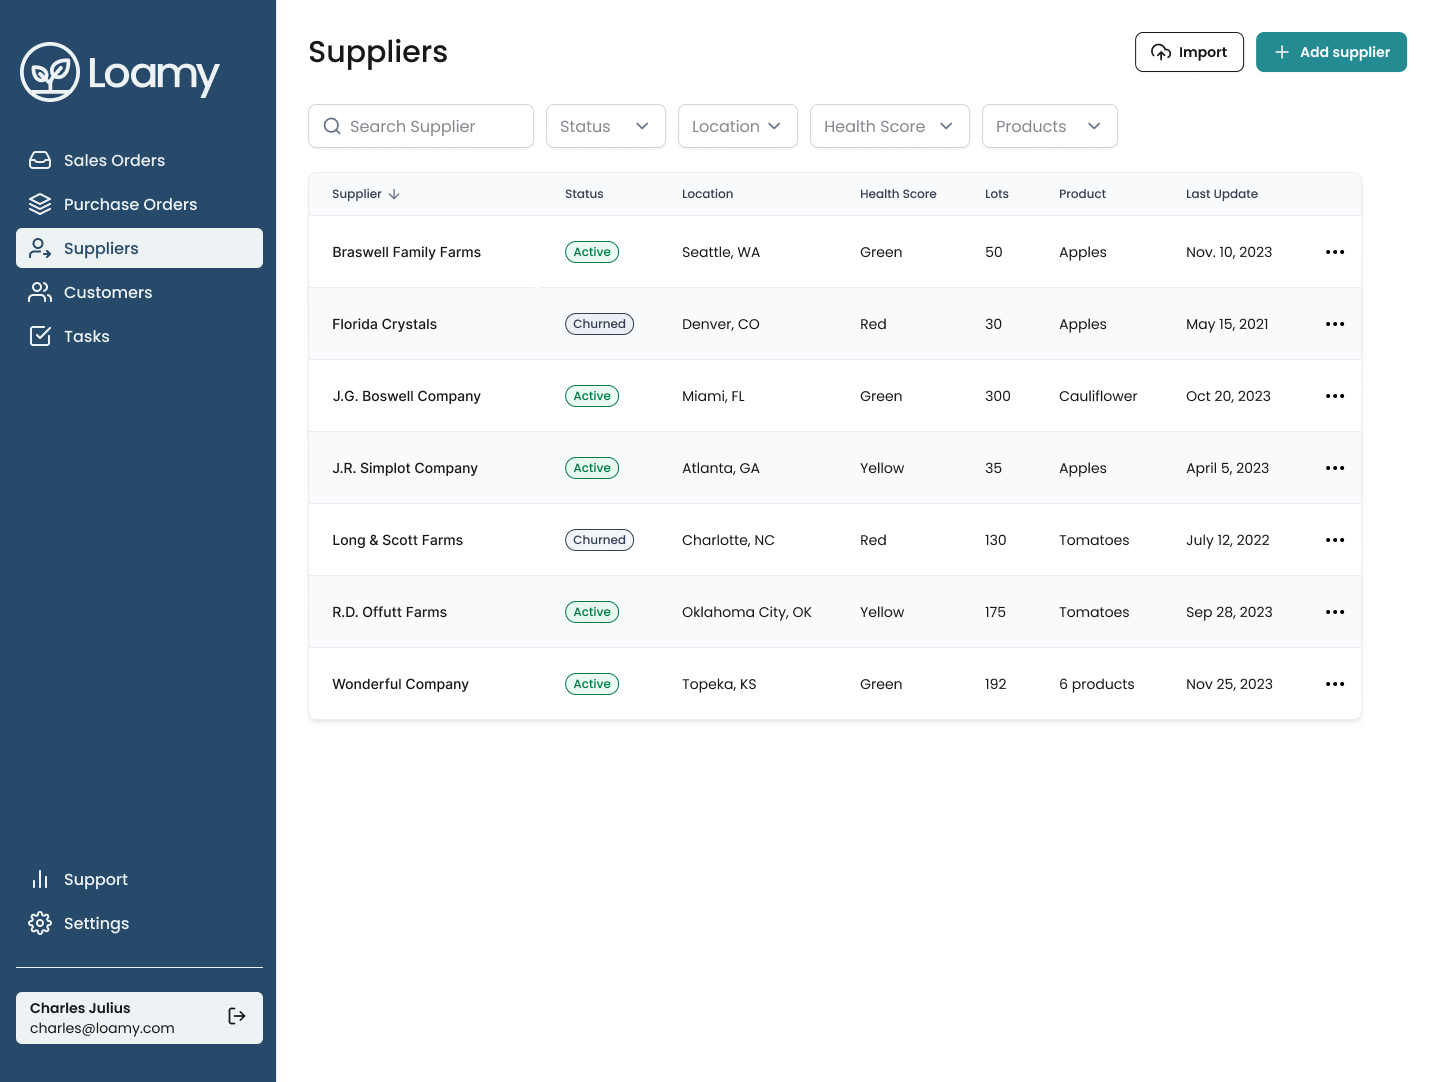Image resolution: width=1441 pixels, height=1082 pixels.
Task: Open the Settings menu item
Action: (139, 923)
